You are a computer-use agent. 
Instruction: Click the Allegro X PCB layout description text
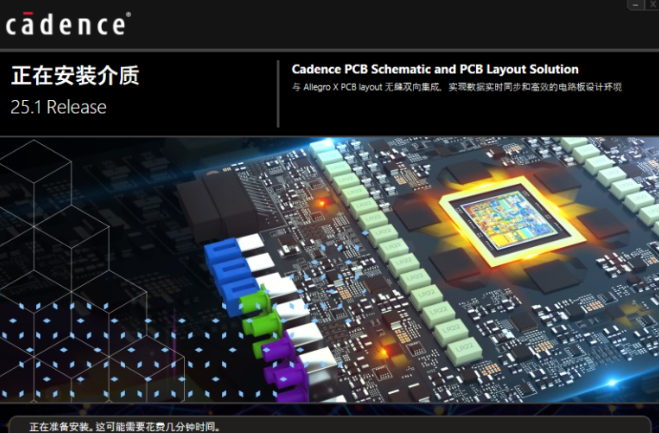tap(456, 88)
